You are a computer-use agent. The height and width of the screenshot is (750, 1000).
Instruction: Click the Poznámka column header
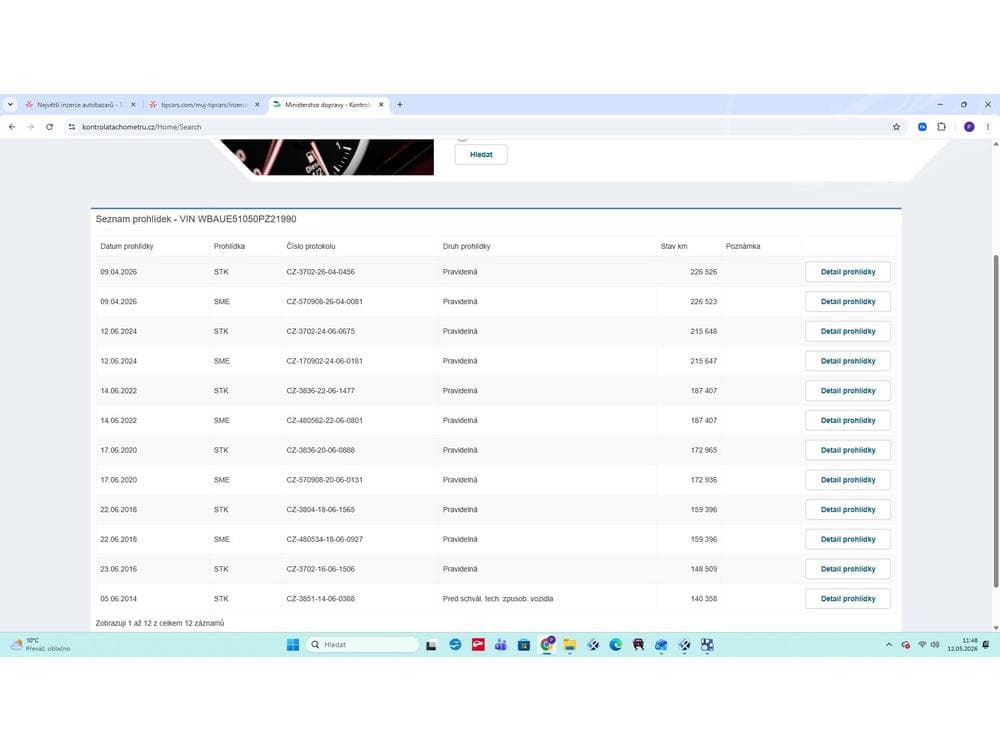[743, 246]
